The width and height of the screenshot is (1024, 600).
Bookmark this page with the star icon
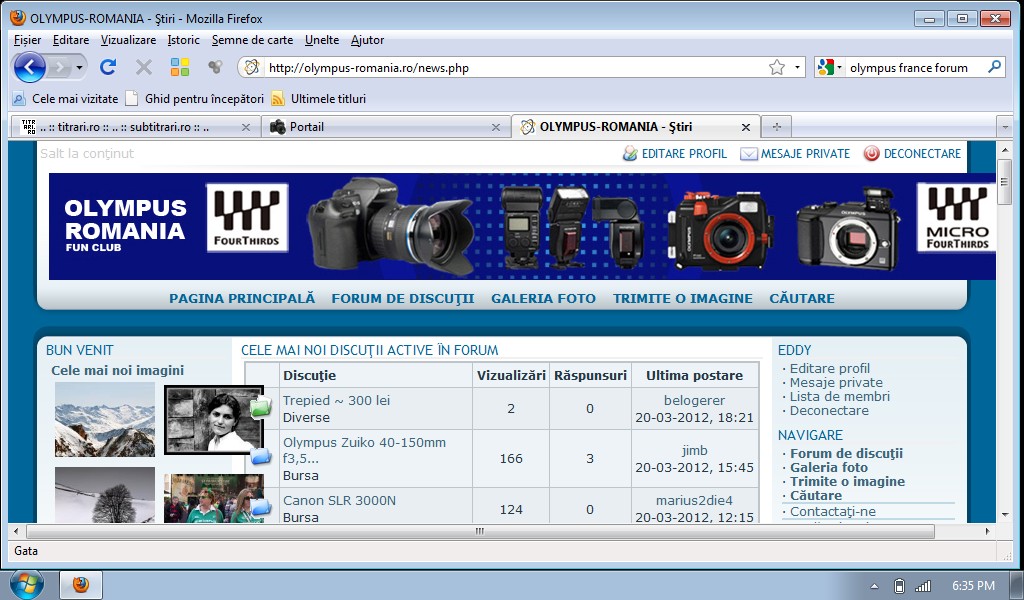(776, 67)
